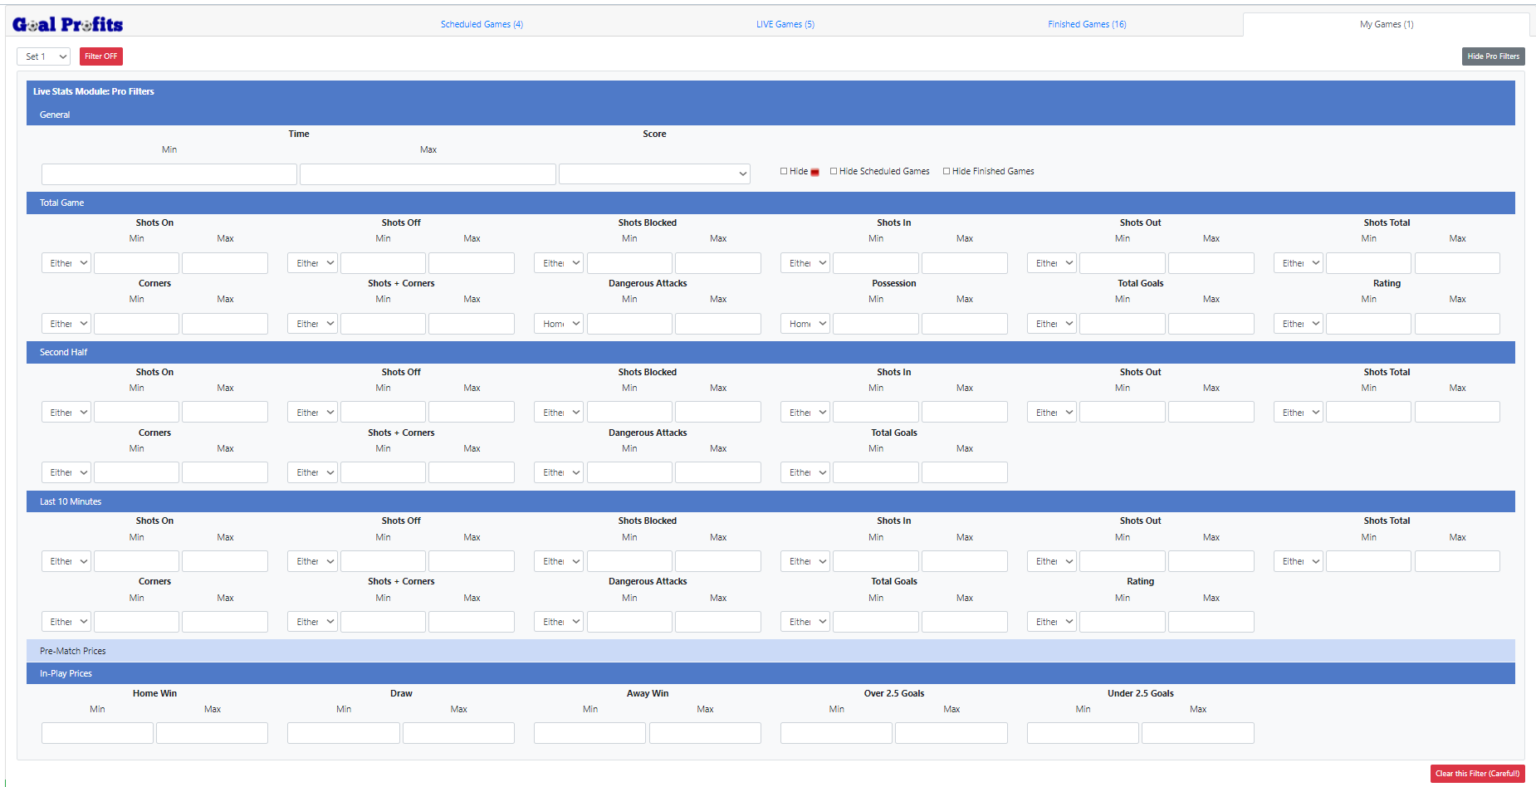Open Possession Home dropdown in Total Game
The image size is (1536, 787).
click(804, 323)
